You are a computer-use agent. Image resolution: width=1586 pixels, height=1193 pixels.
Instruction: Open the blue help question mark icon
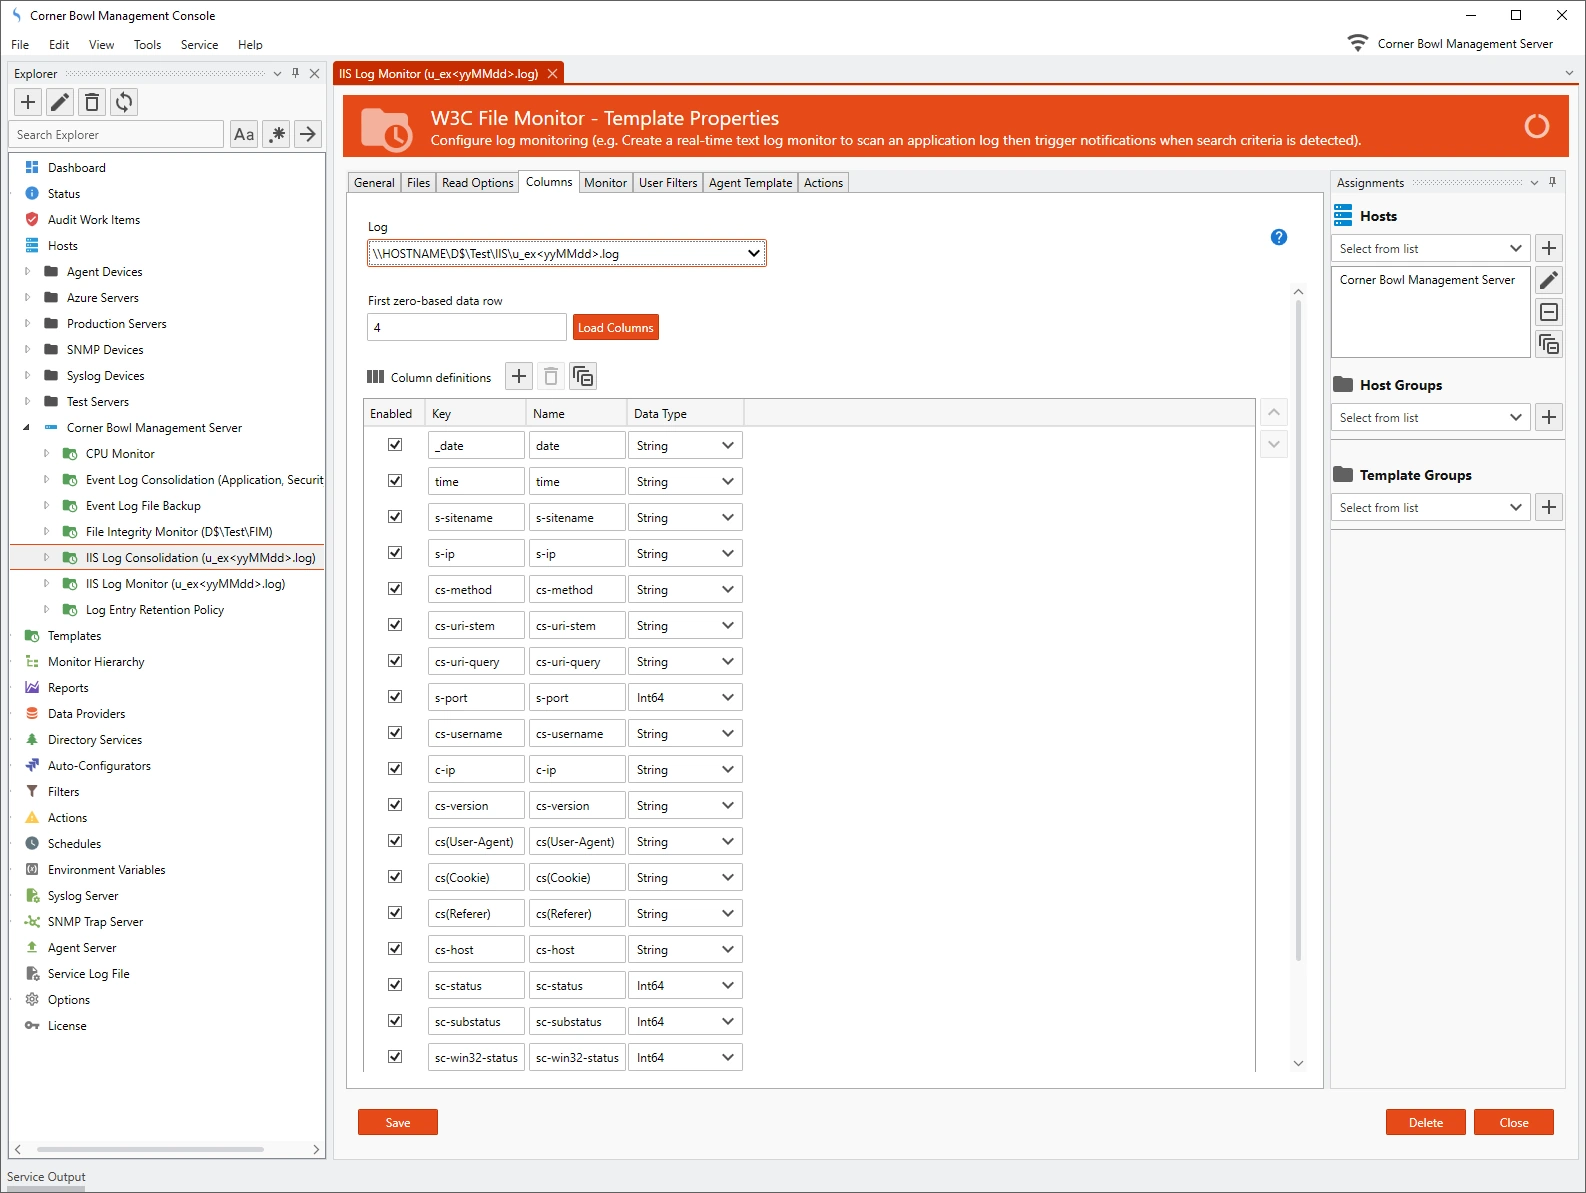click(1278, 237)
